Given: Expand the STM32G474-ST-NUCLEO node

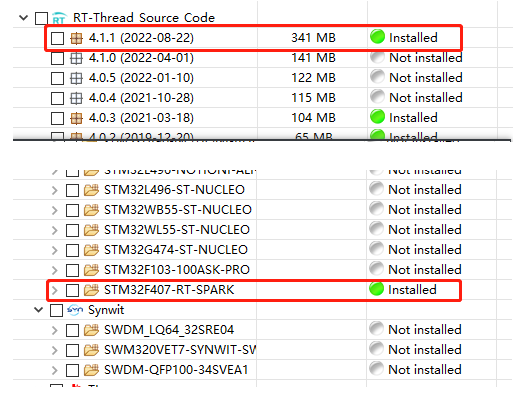Looking at the screenshot, I should (54, 250).
